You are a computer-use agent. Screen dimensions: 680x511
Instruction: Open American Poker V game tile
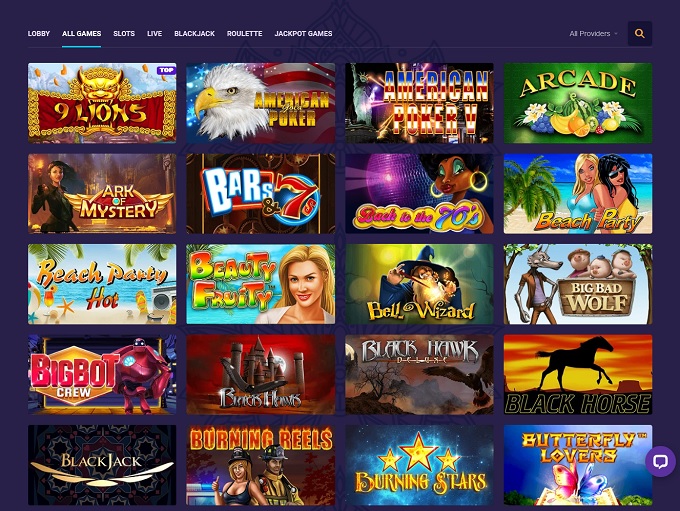[419, 103]
